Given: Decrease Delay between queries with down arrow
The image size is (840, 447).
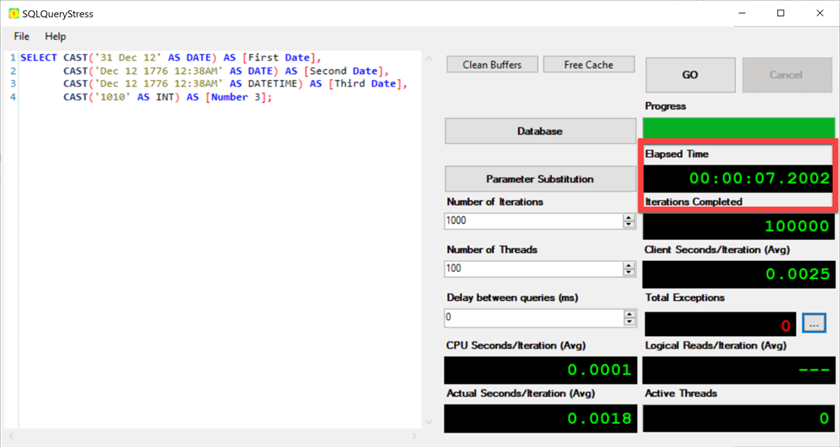Looking at the screenshot, I should 629,322.
